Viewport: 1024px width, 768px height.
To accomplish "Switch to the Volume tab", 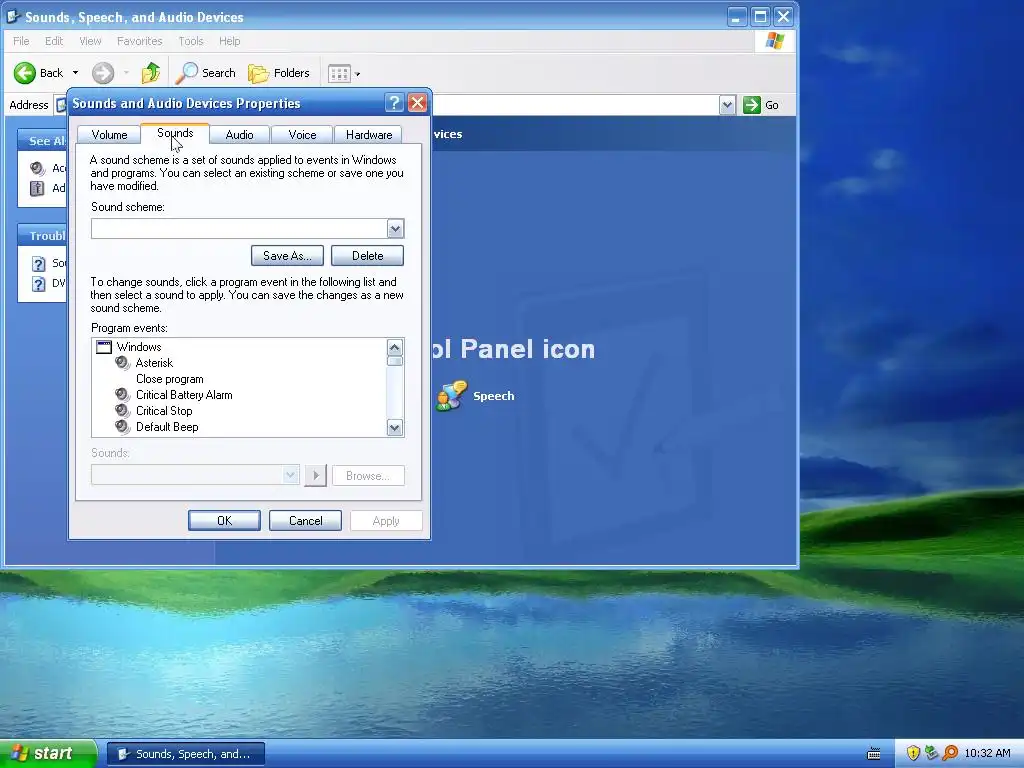I will point(109,135).
